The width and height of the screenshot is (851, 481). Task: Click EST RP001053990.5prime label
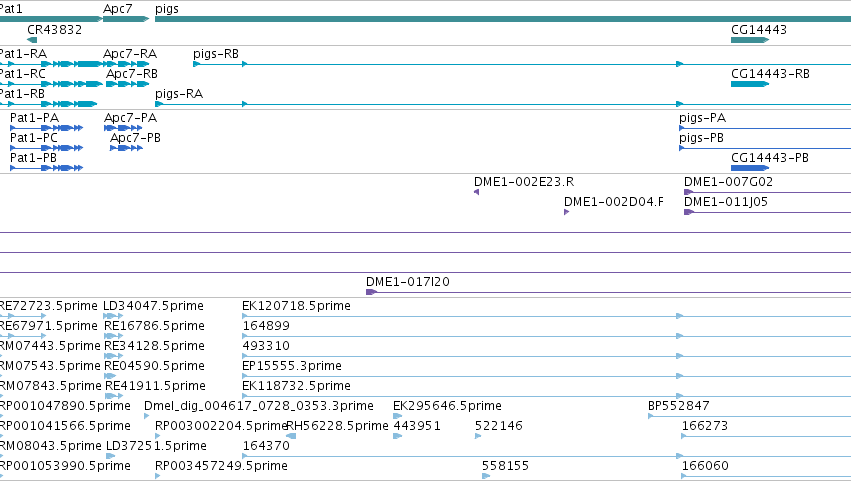65,466
